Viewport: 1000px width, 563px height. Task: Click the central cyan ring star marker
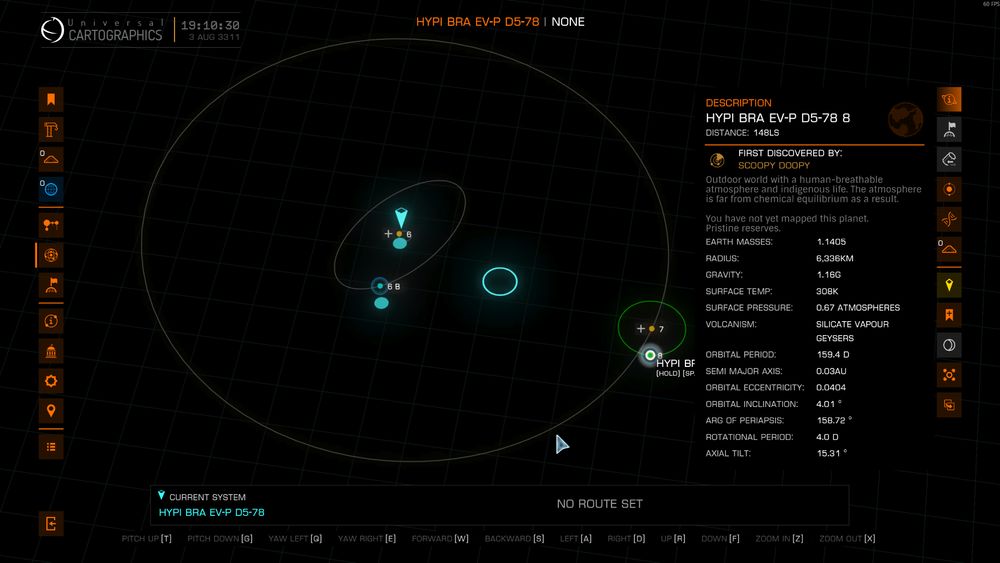pos(500,281)
